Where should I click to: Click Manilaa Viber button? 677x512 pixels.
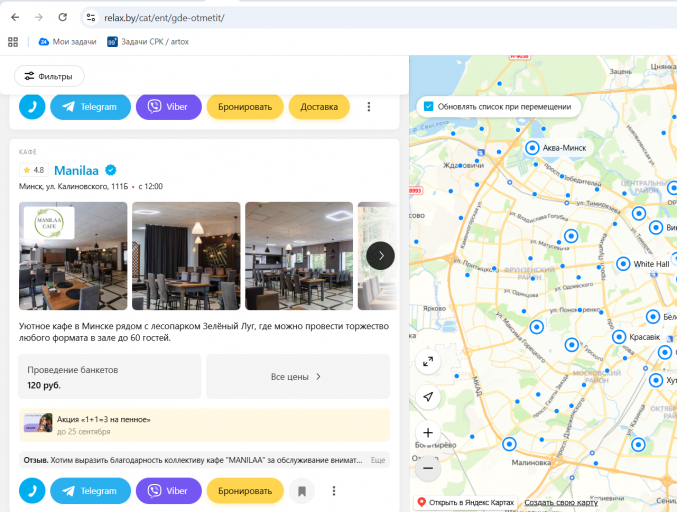tap(168, 491)
